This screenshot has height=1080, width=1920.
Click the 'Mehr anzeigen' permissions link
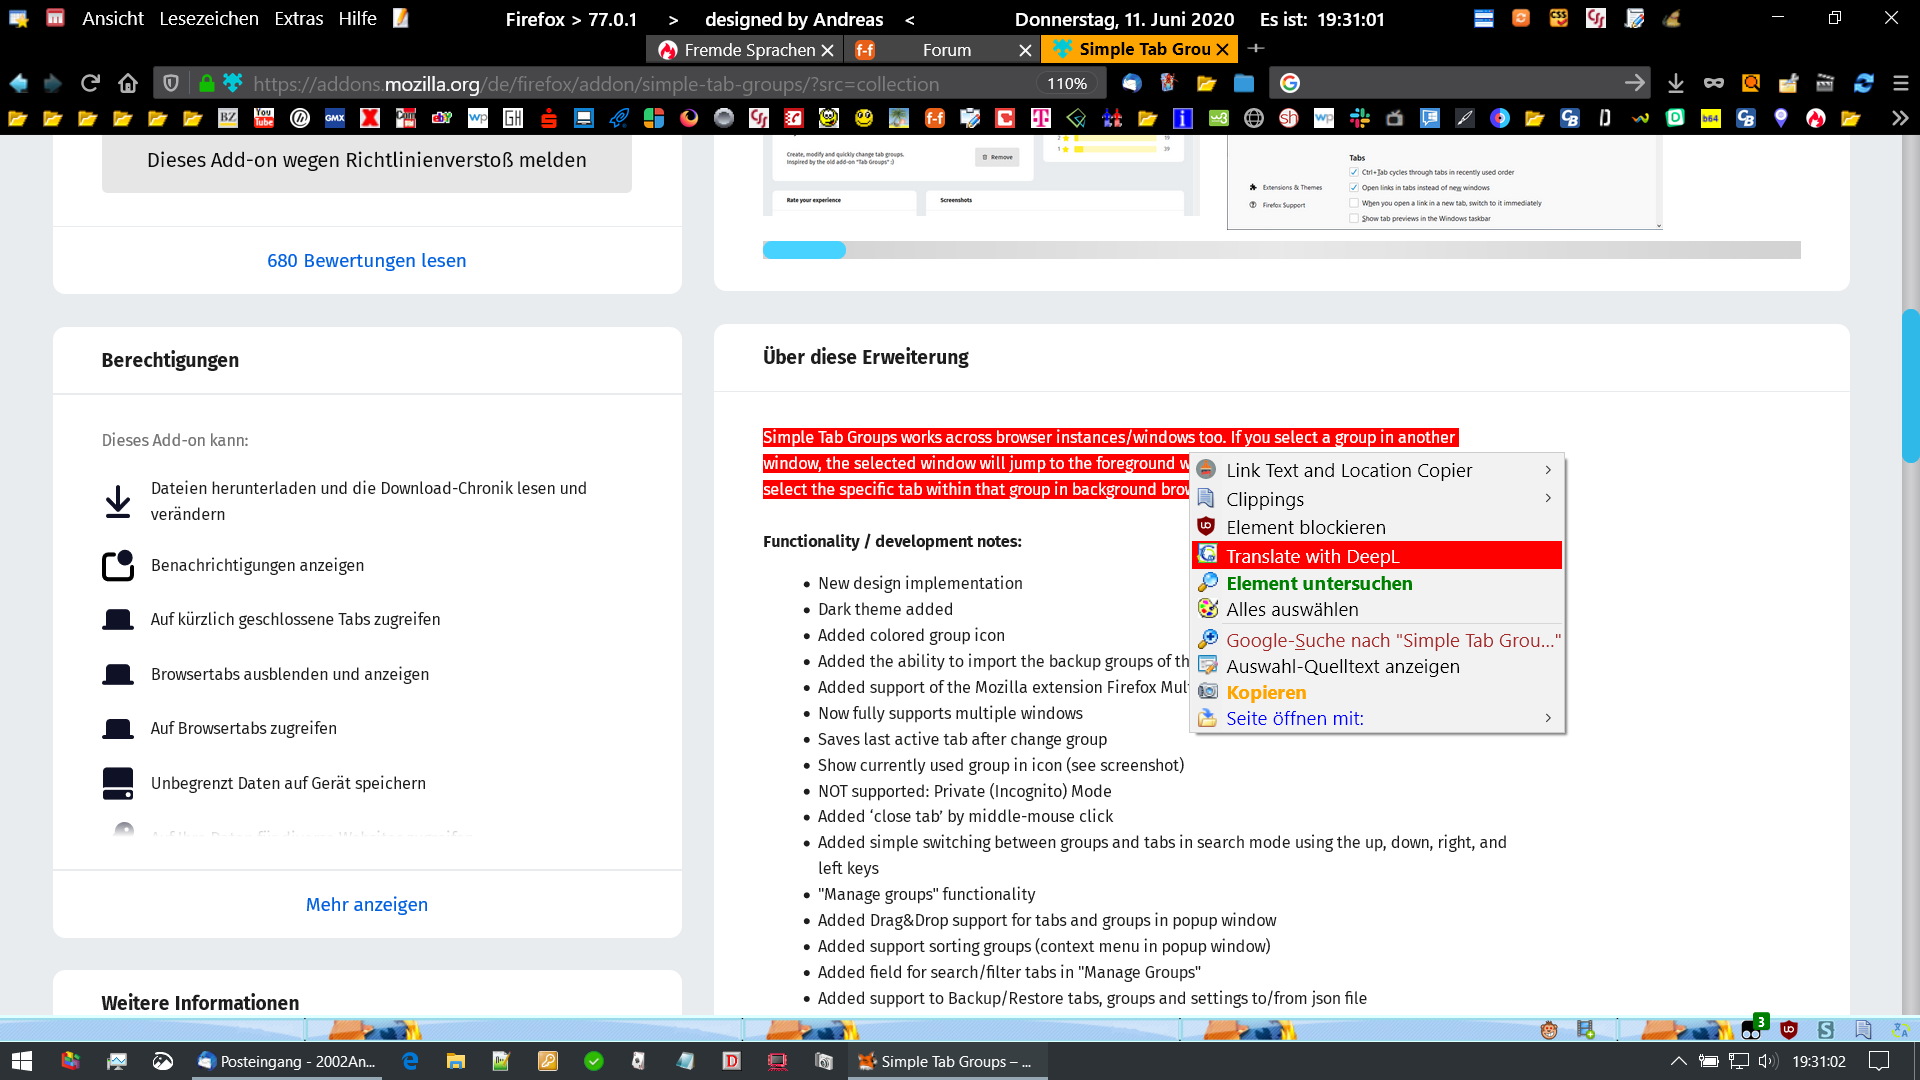click(366, 904)
